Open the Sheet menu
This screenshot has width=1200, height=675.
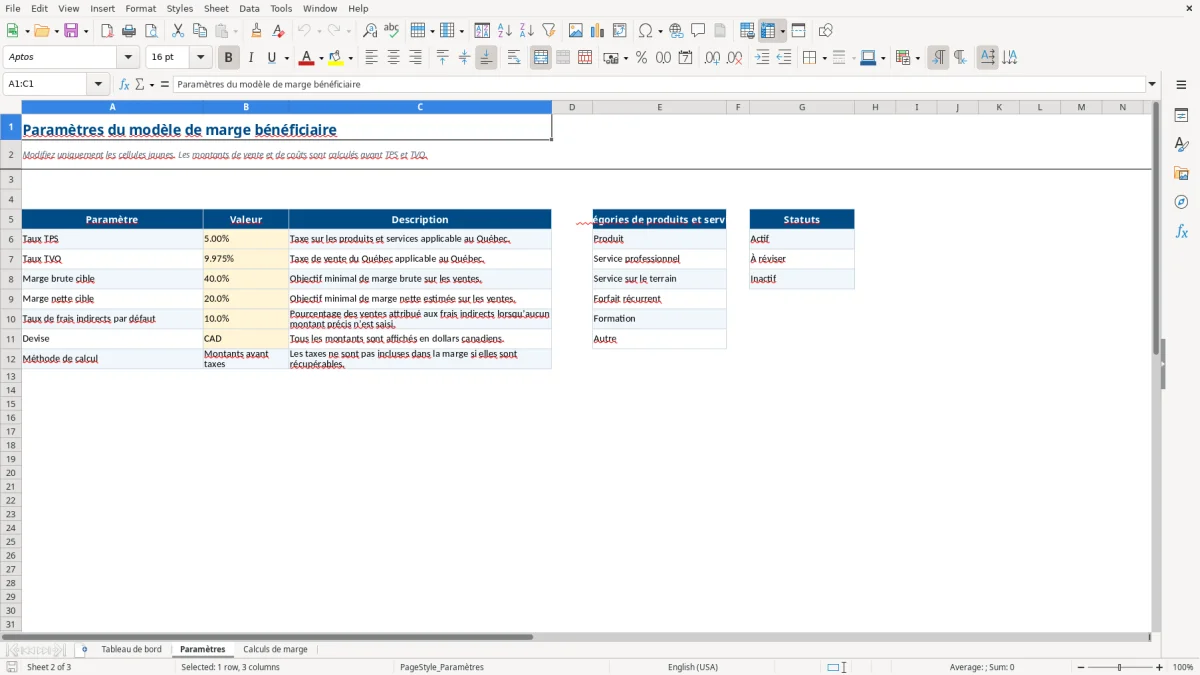point(217,8)
